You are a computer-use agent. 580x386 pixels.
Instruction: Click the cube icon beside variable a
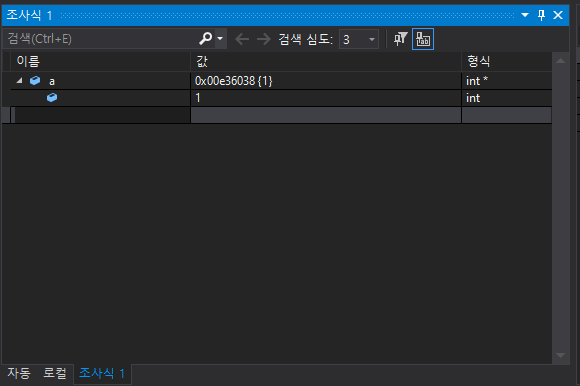pos(35,81)
